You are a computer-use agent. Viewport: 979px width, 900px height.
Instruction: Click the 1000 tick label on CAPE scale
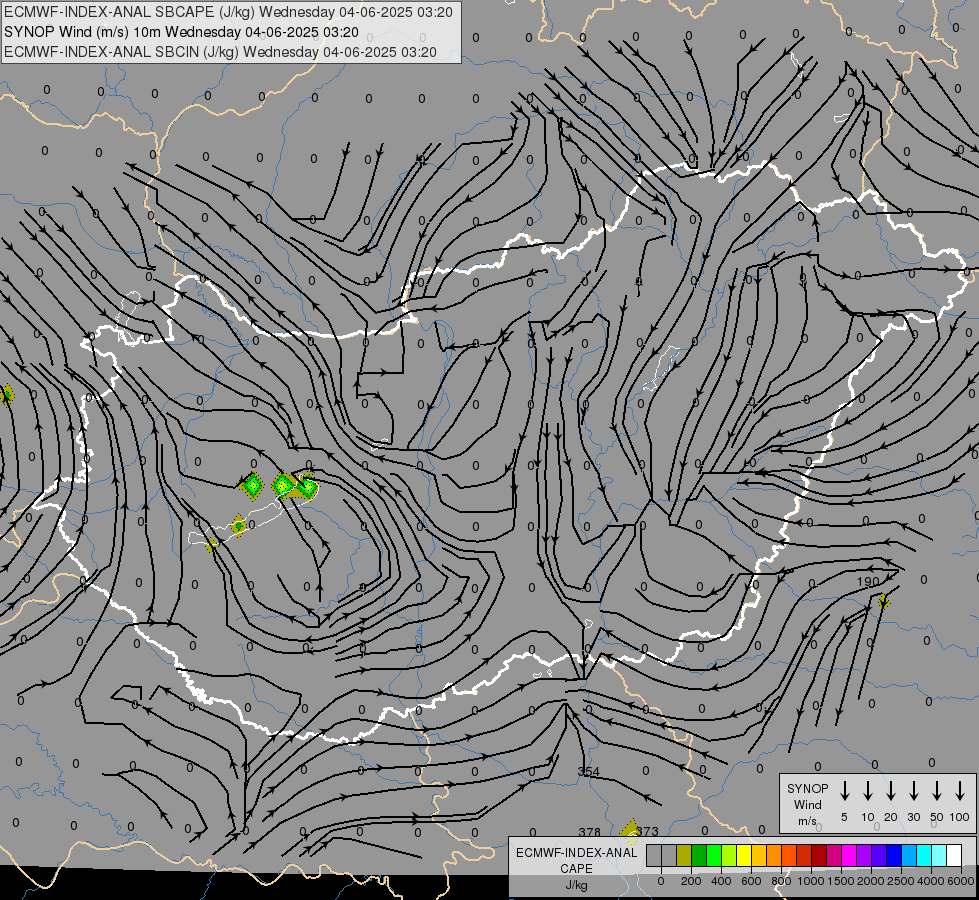click(811, 881)
